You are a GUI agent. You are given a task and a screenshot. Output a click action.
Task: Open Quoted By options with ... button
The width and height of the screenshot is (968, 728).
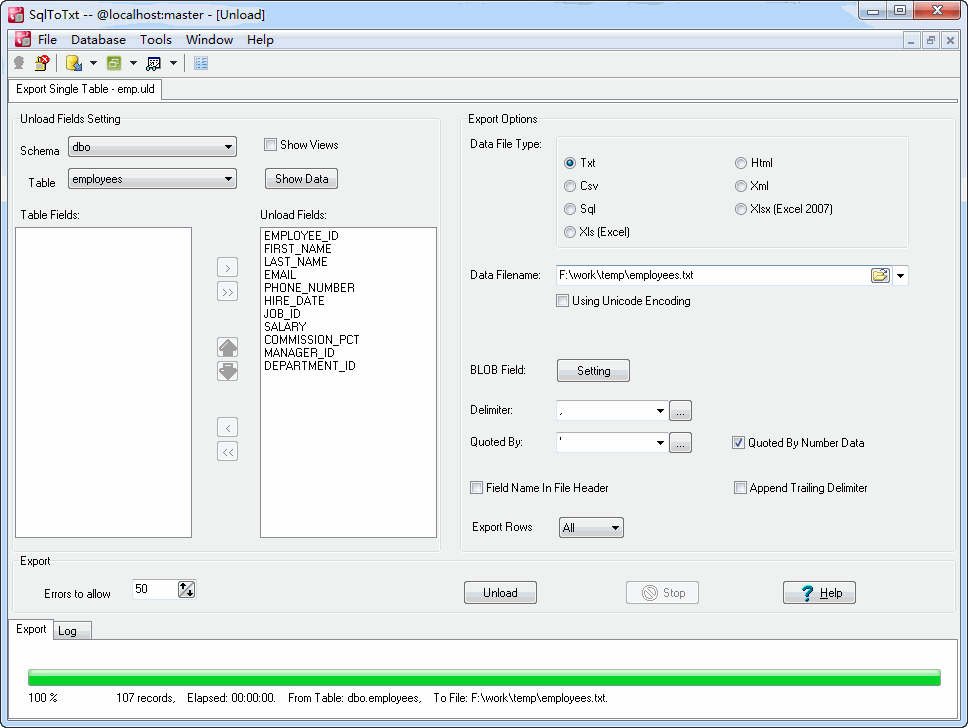click(680, 443)
